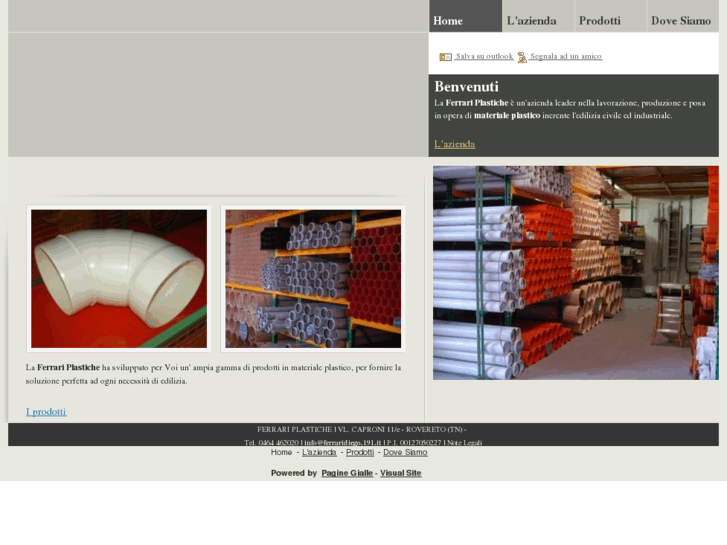
Task: Open the large warehouse pipes photo
Action: click(x=576, y=273)
